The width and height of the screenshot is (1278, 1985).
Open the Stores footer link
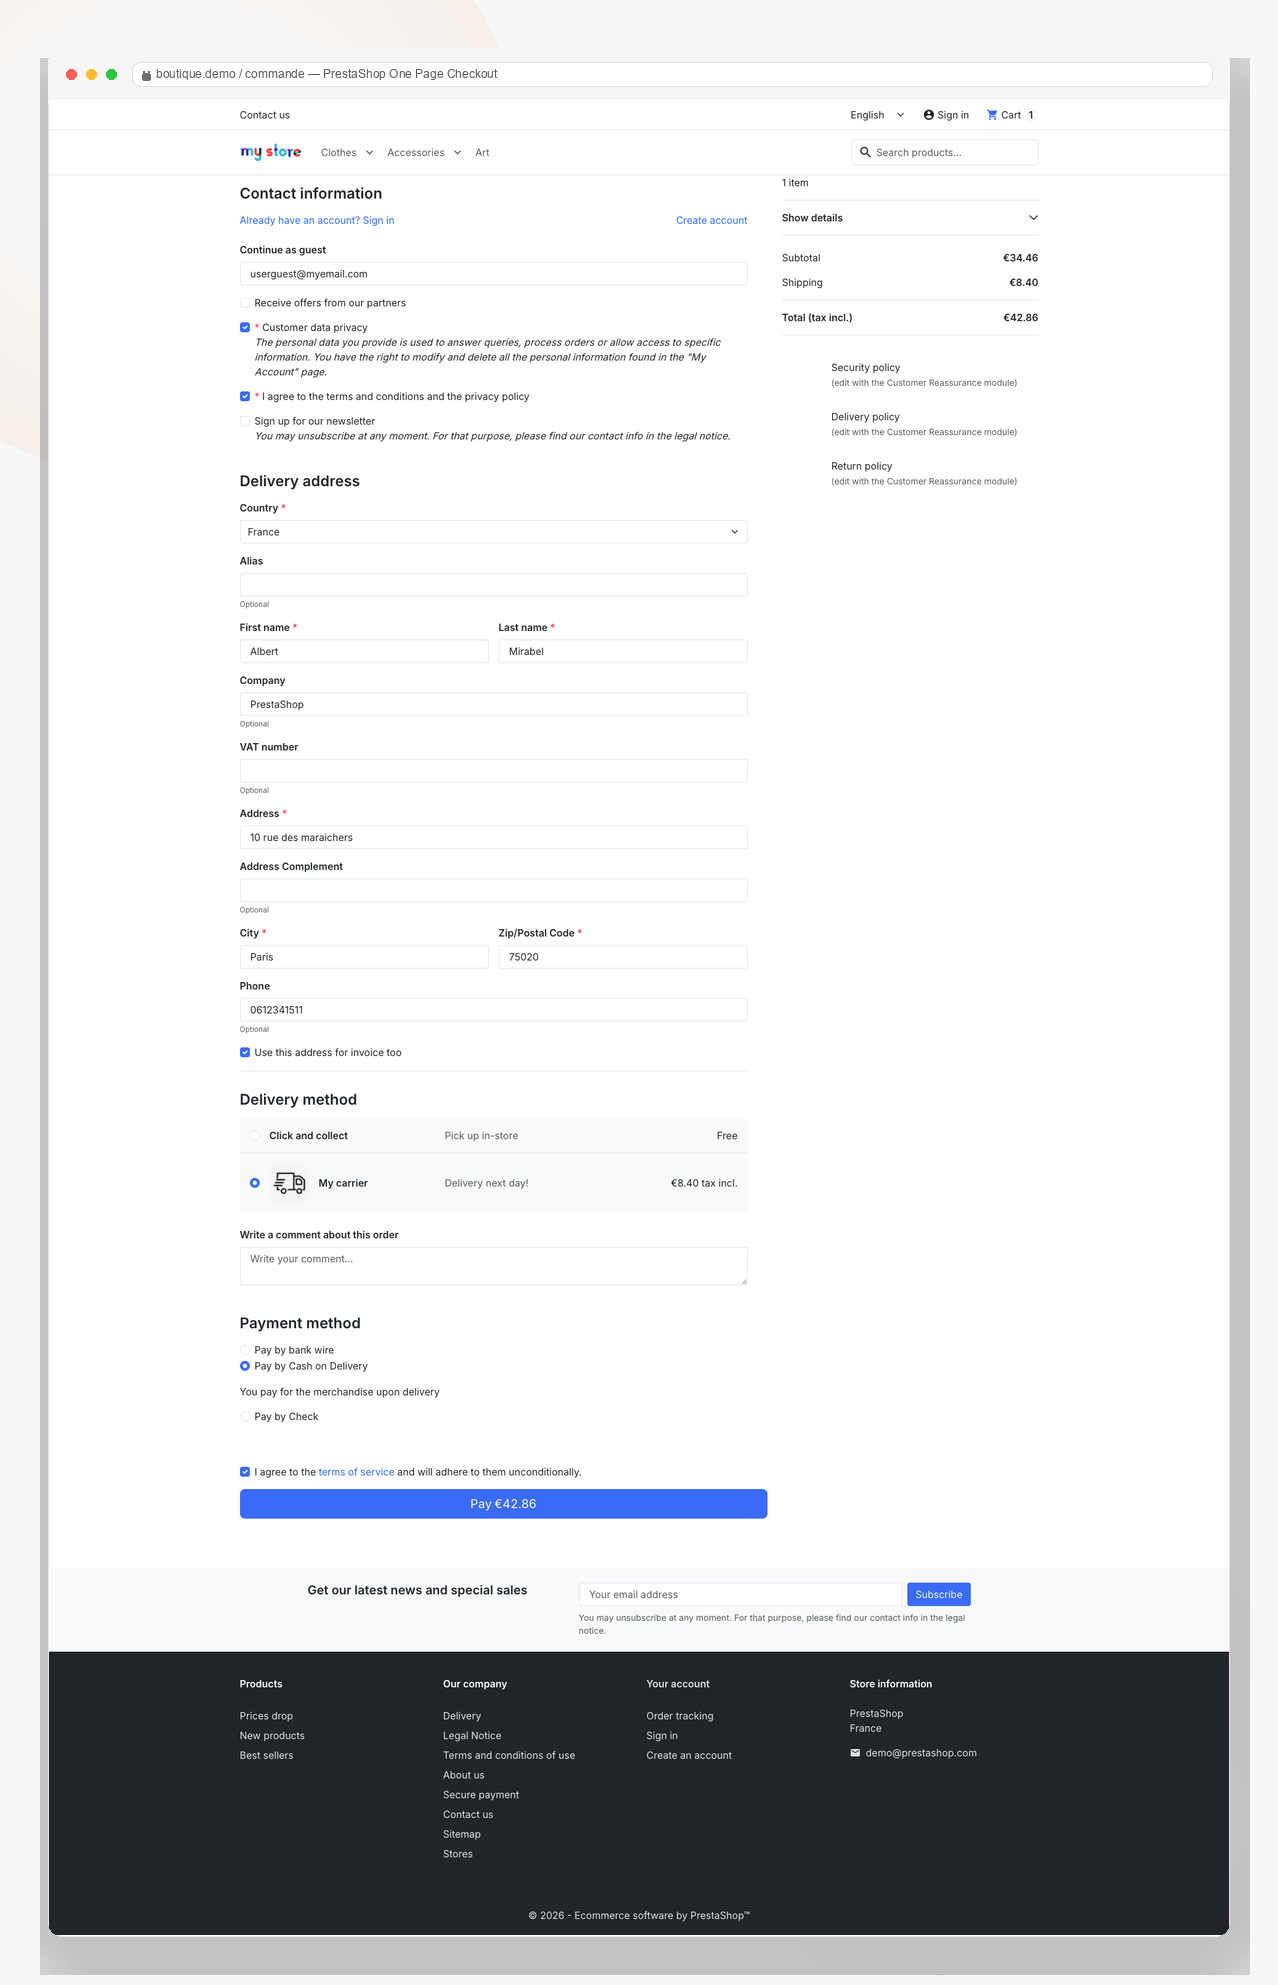pos(458,1854)
